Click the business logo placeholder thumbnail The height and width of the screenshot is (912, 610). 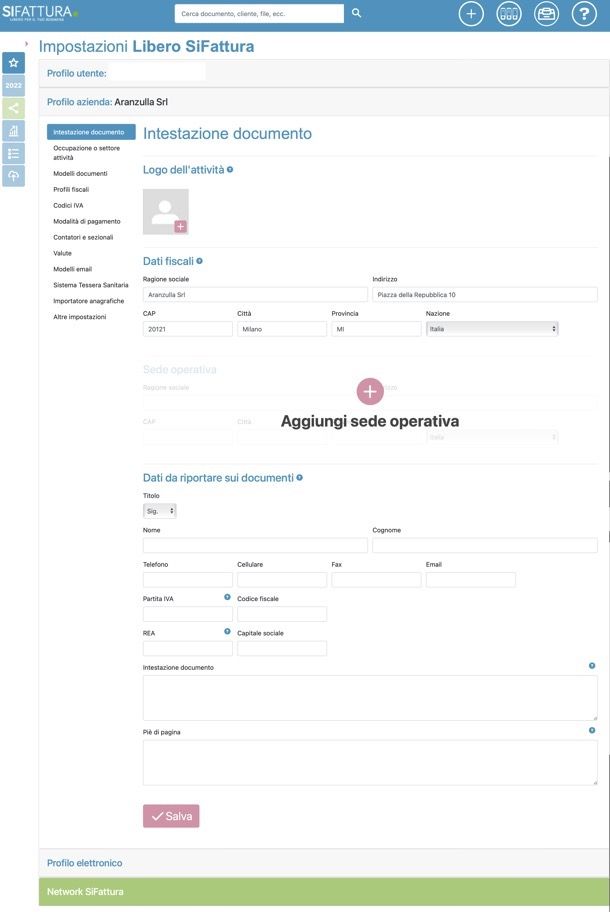pyautogui.click(x=165, y=211)
